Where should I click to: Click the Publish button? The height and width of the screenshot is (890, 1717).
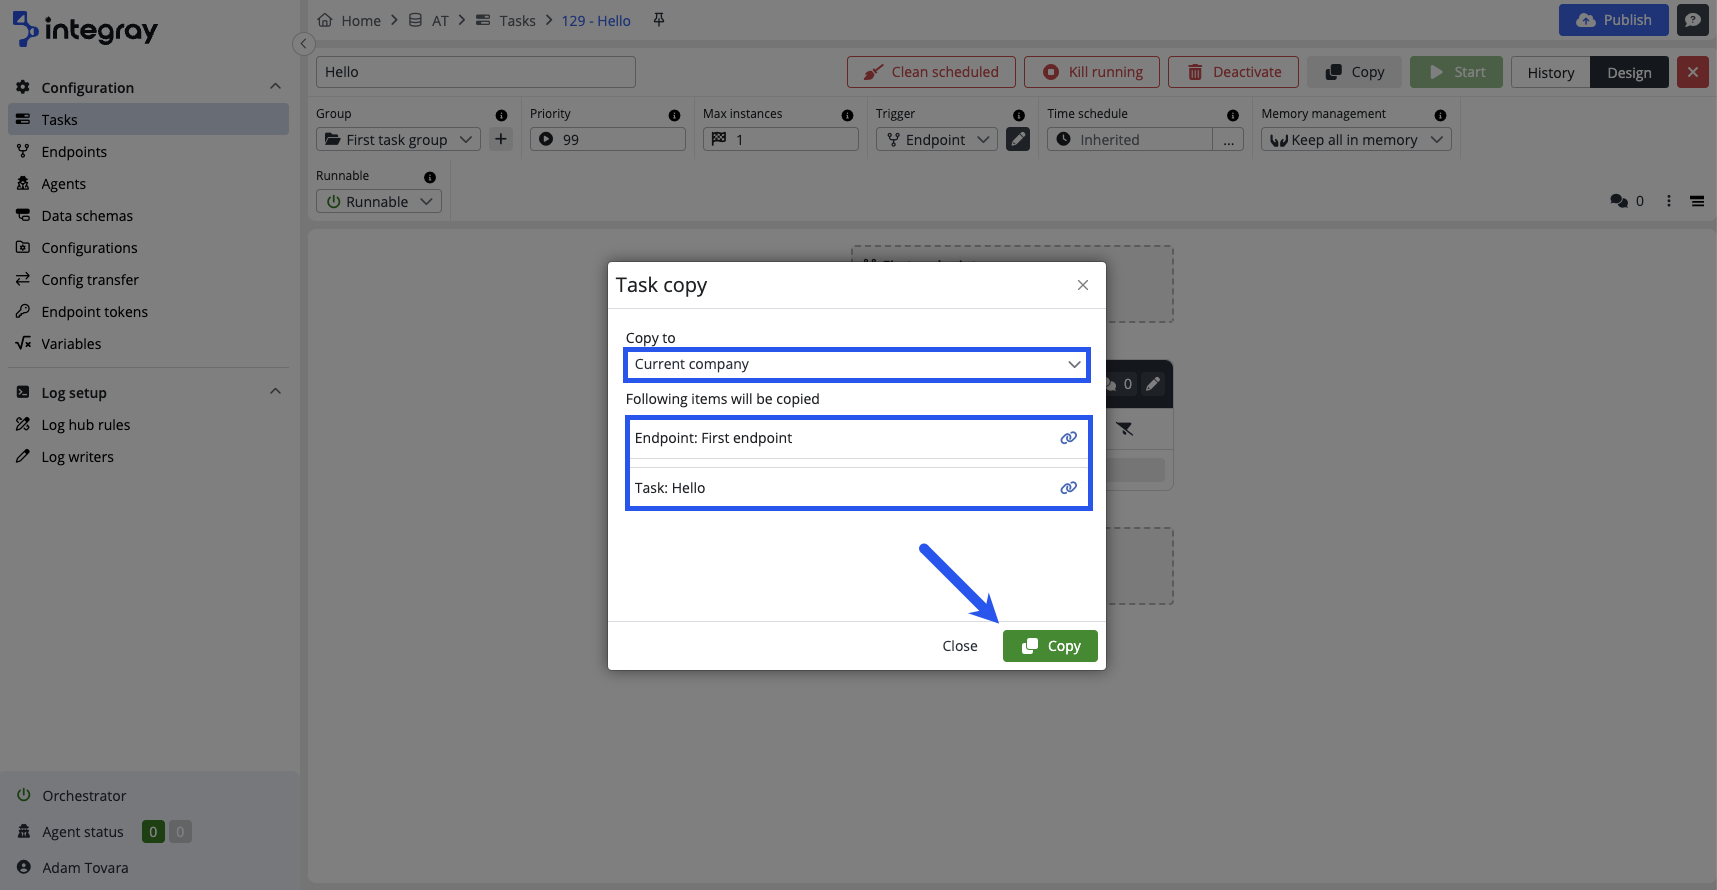click(x=1614, y=20)
